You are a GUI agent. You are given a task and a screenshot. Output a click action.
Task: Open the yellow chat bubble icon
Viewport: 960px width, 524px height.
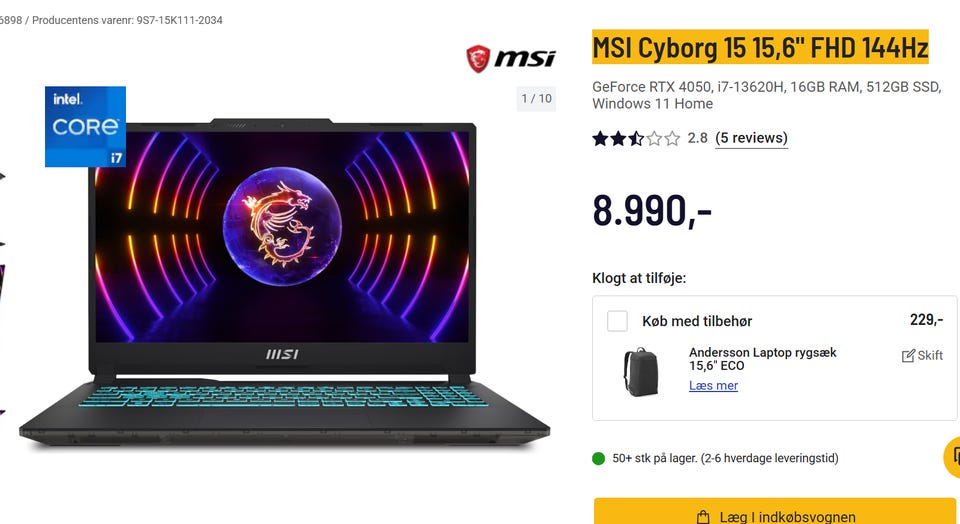click(x=952, y=457)
